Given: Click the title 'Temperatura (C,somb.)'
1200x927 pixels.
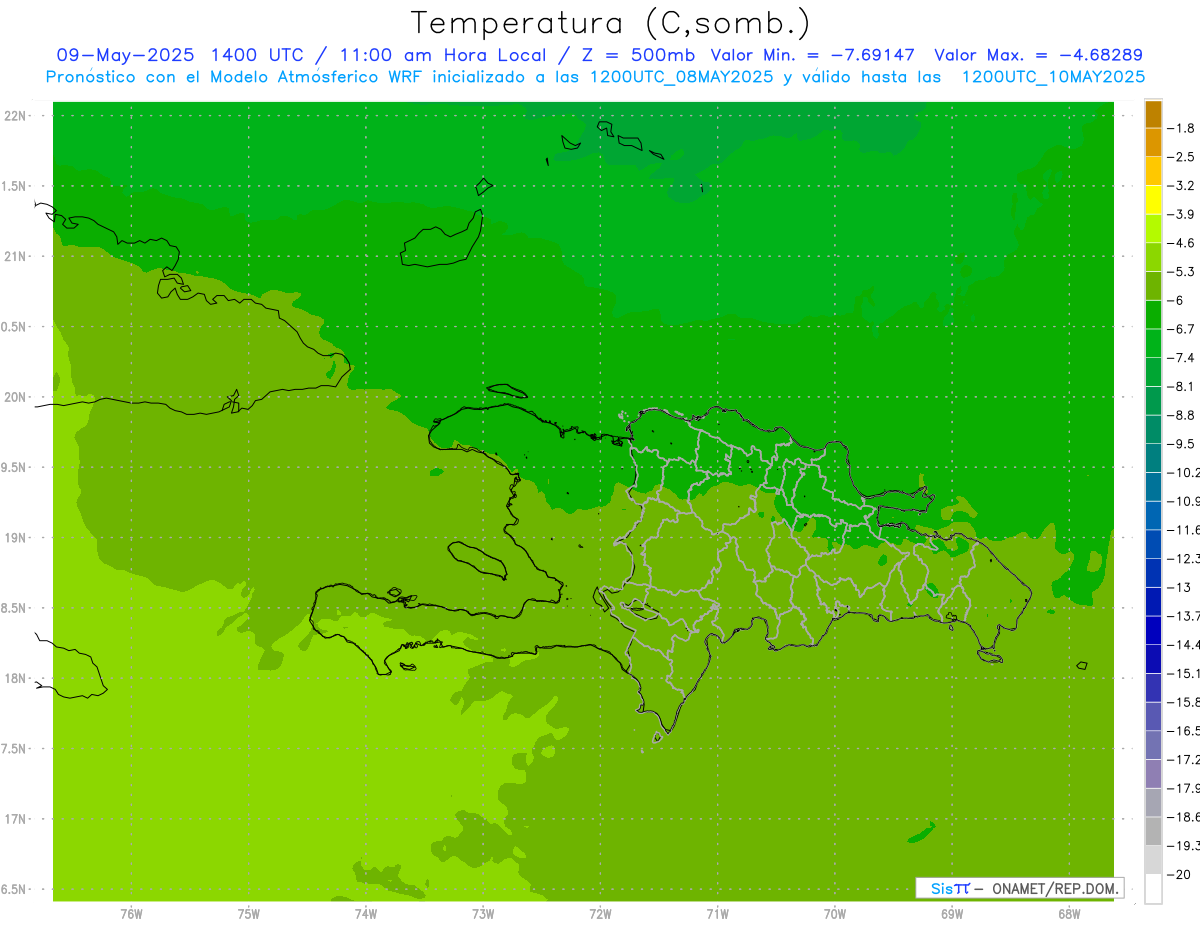Looking at the screenshot, I should (610, 23).
